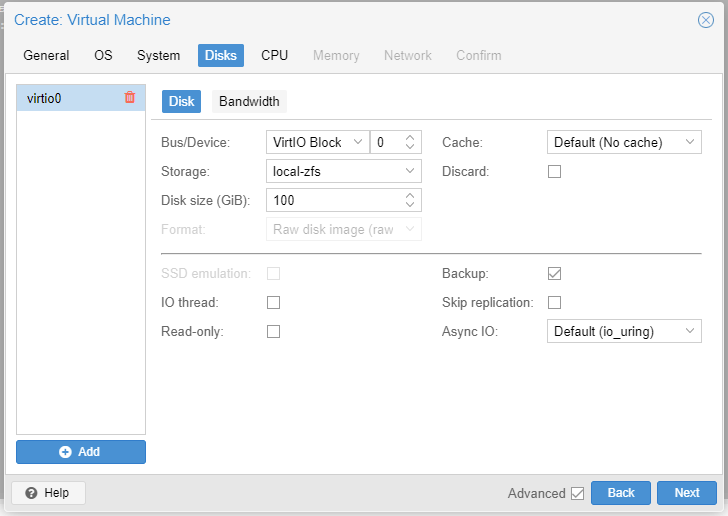Viewport: 728px width, 516px height.
Task: Go to the General tab
Action: pos(46,55)
